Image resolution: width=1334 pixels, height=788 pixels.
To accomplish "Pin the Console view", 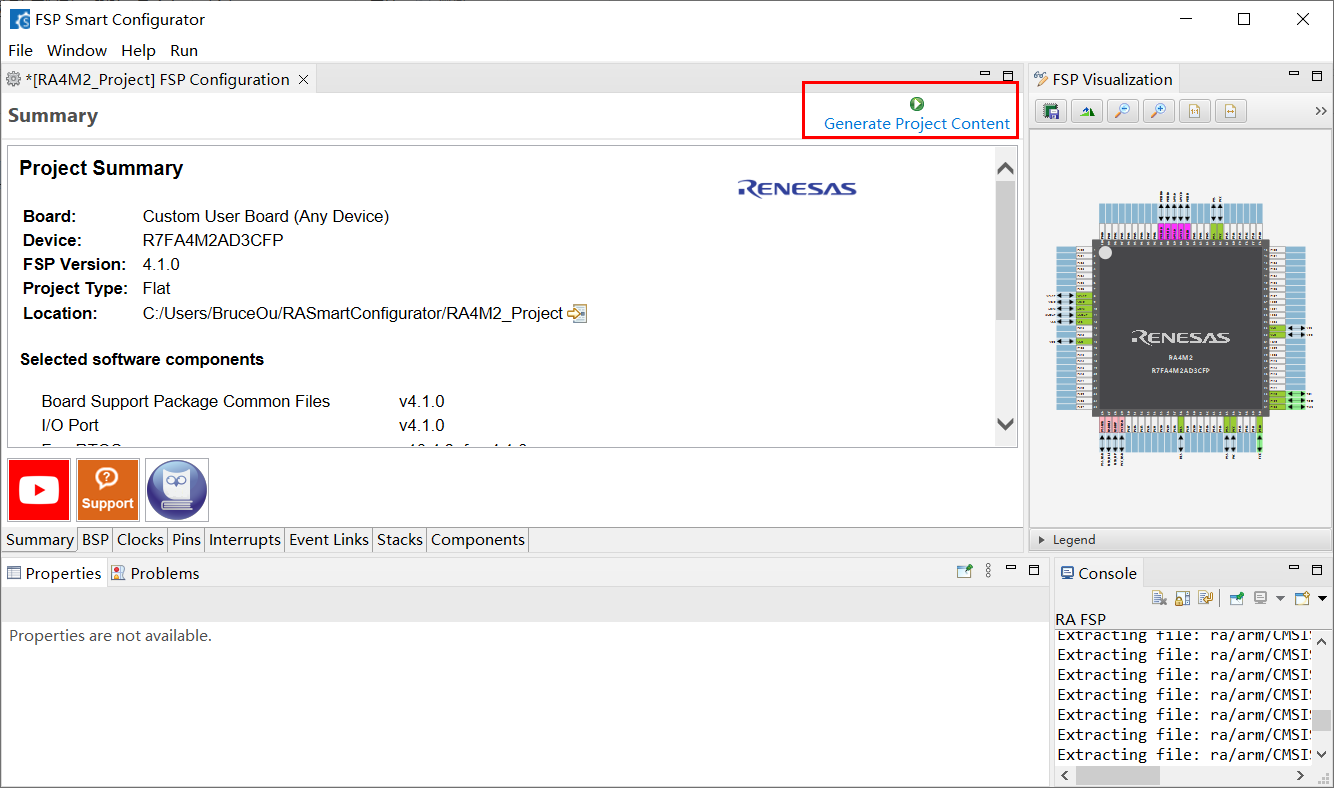I will tap(1237, 598).
